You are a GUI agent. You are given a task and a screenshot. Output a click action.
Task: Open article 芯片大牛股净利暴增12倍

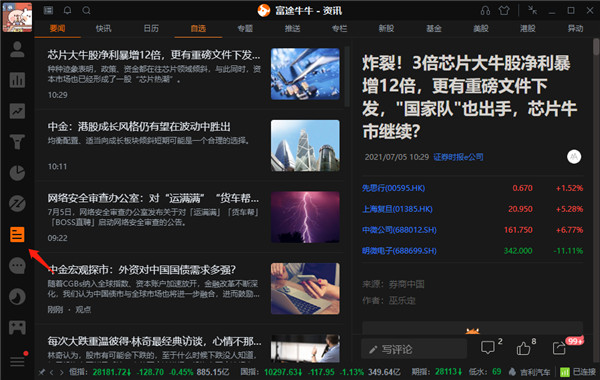tap(154, 55)
